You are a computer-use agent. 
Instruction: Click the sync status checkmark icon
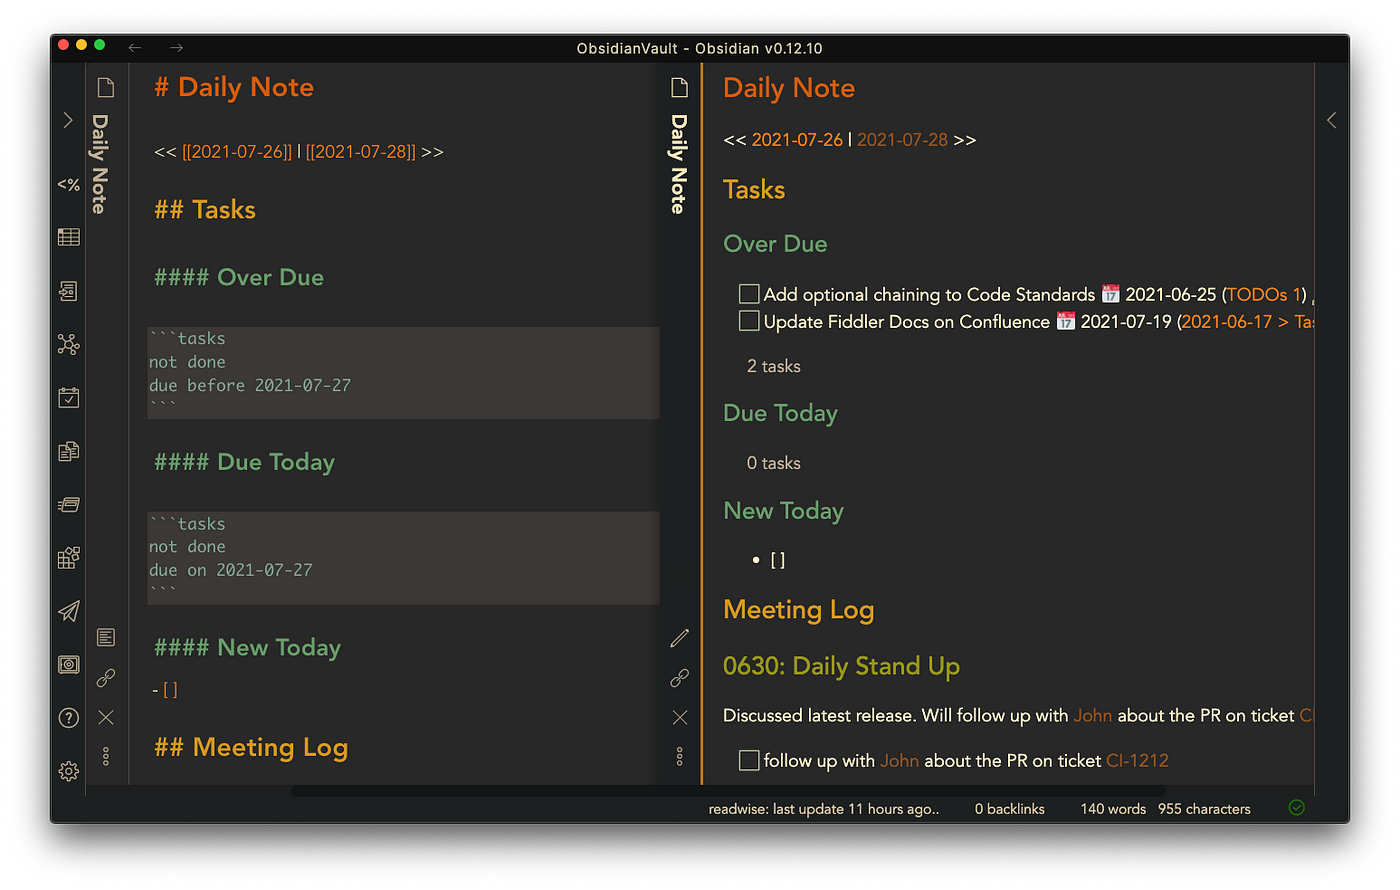1297,808
